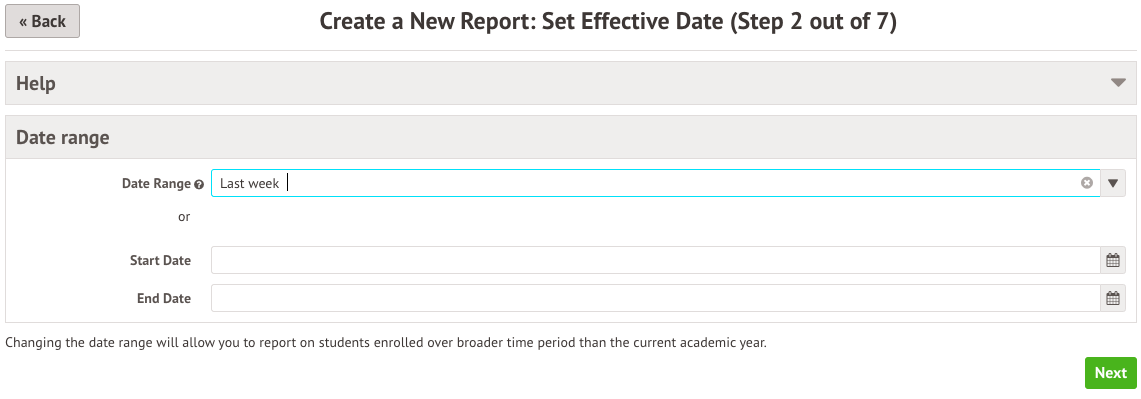The height and width of the screenshot is (399, 1141).
Task: Expand the Help section with the triangle arrow
Action: pos(1118,83)
